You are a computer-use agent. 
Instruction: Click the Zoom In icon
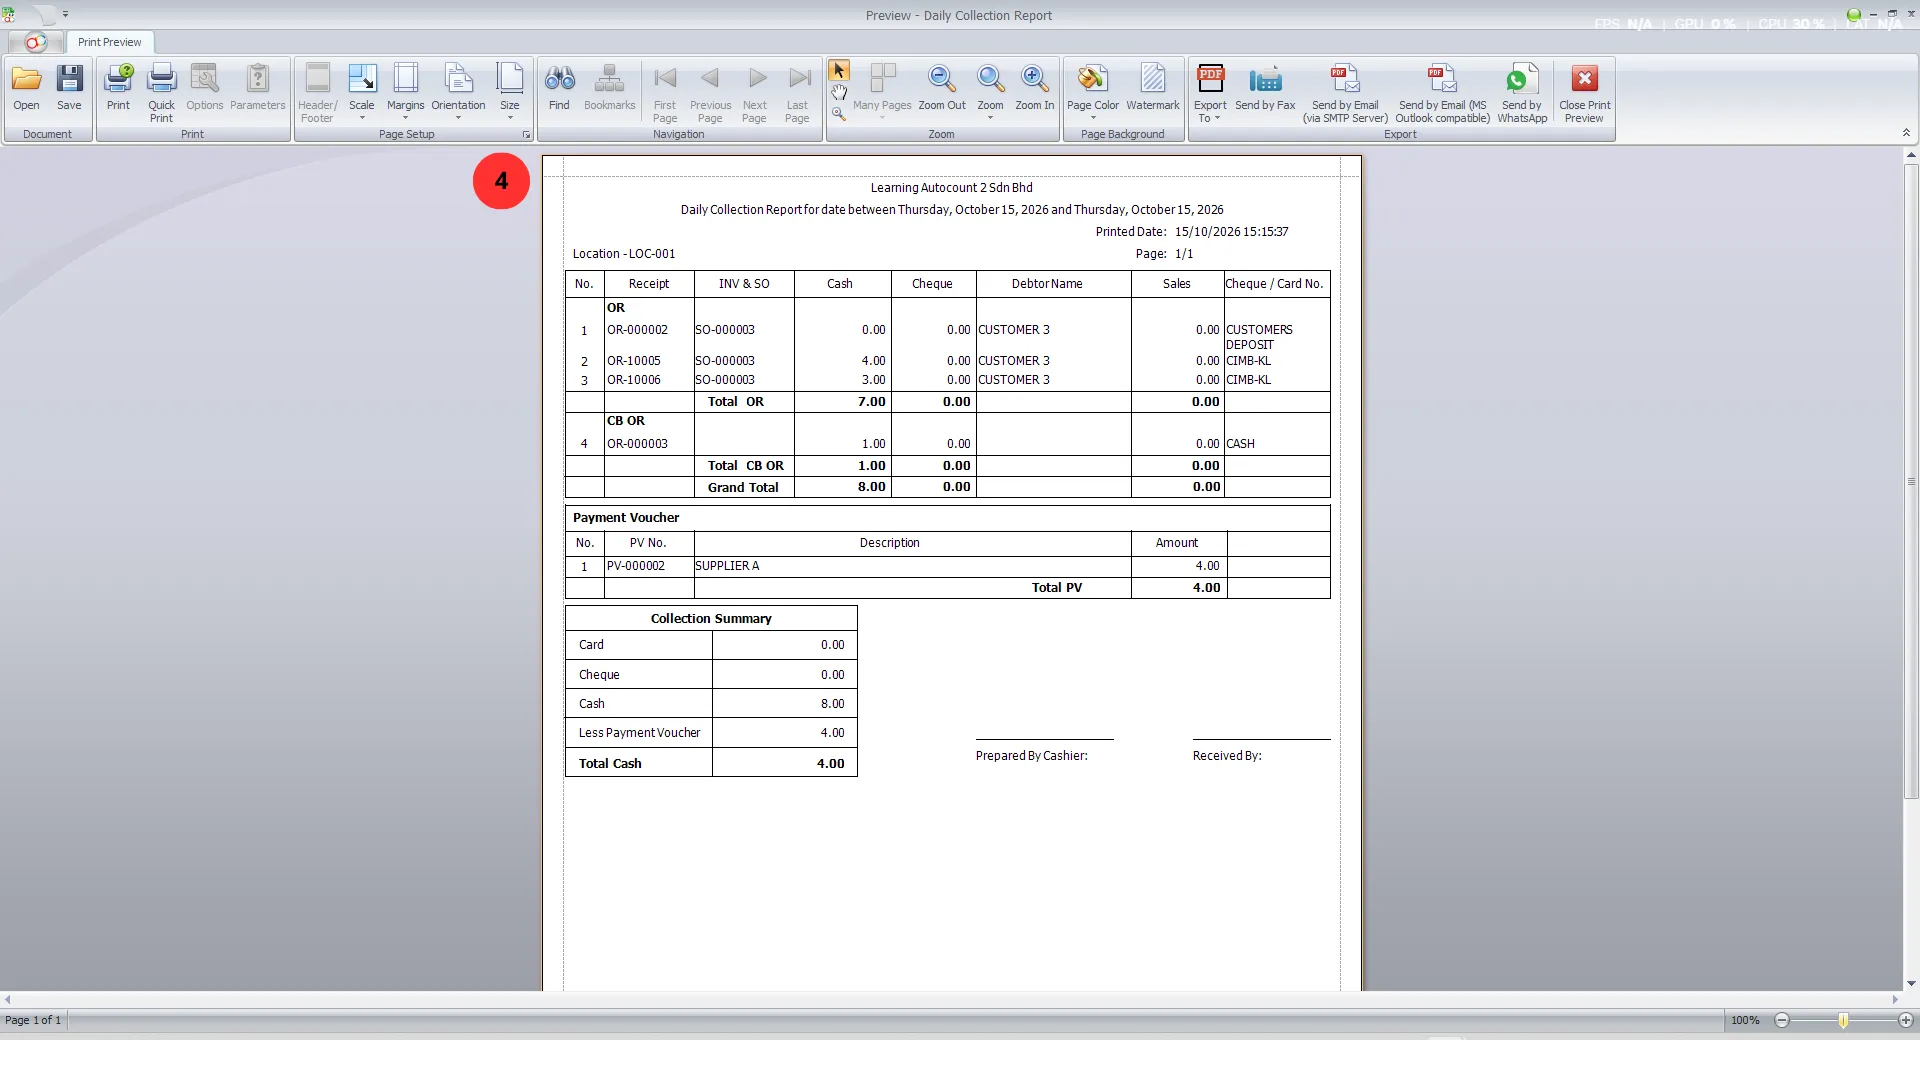pos(1035,87)
